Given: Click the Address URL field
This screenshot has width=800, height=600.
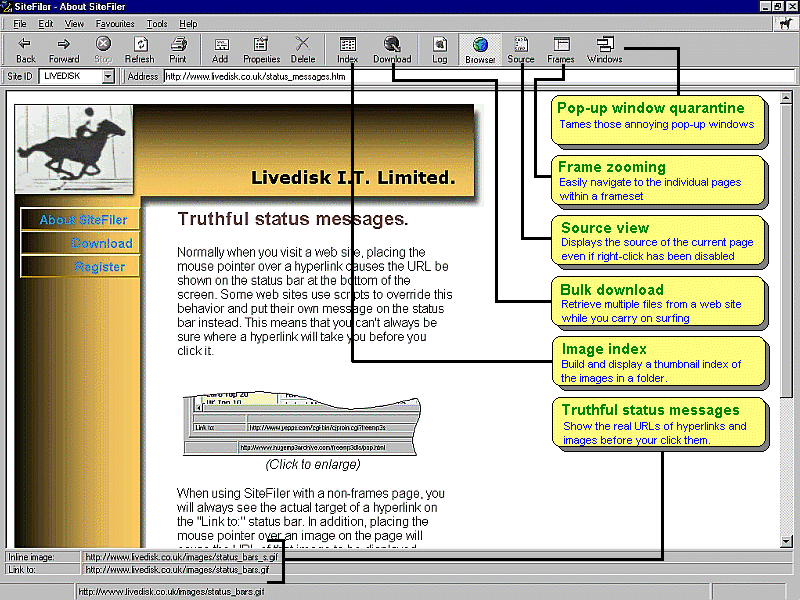Looking at the screenshot, I should click(x=479, y=77).
